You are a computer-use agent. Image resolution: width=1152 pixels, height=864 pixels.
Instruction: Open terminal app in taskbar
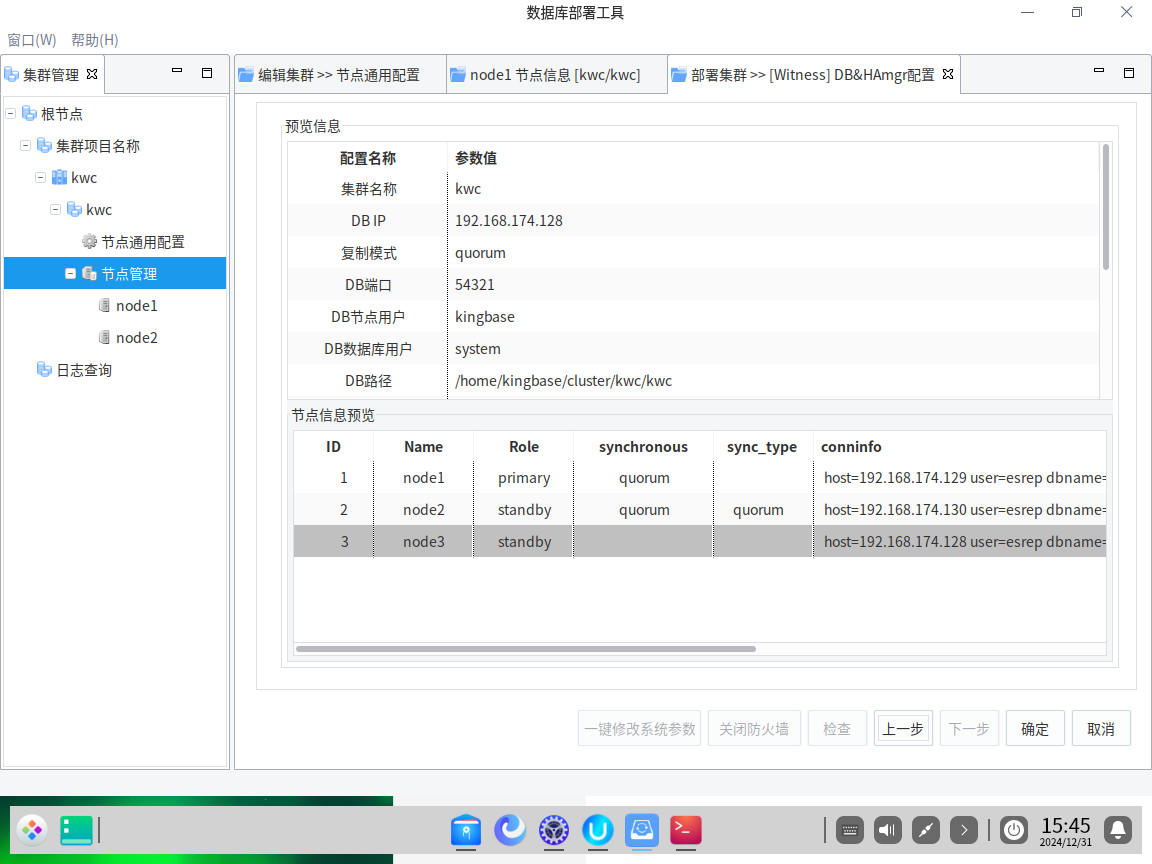click(685, 829)
